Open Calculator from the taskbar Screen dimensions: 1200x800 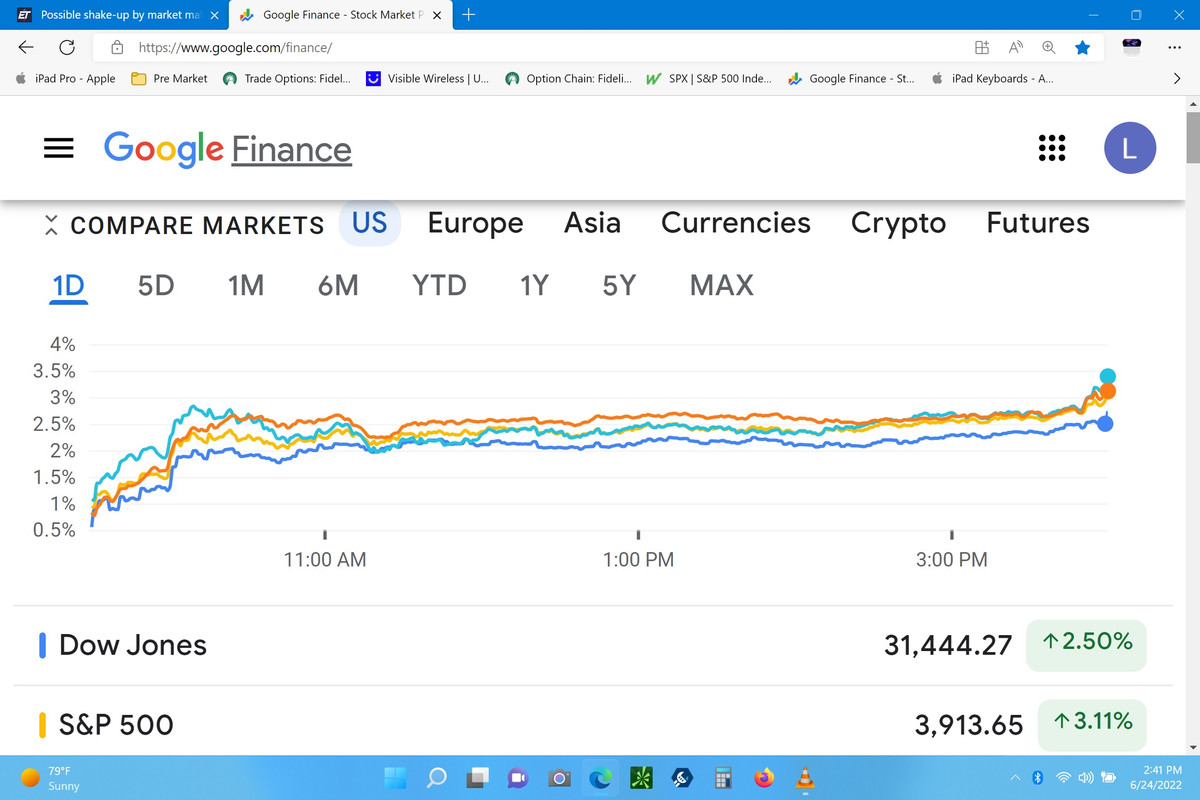coord(723,777)
